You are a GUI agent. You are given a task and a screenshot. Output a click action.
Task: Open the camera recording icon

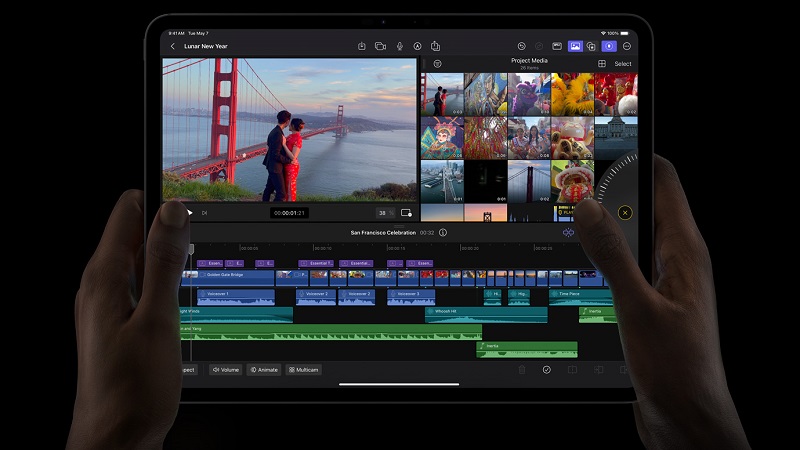pyautogui.click(x=380, y=46)
